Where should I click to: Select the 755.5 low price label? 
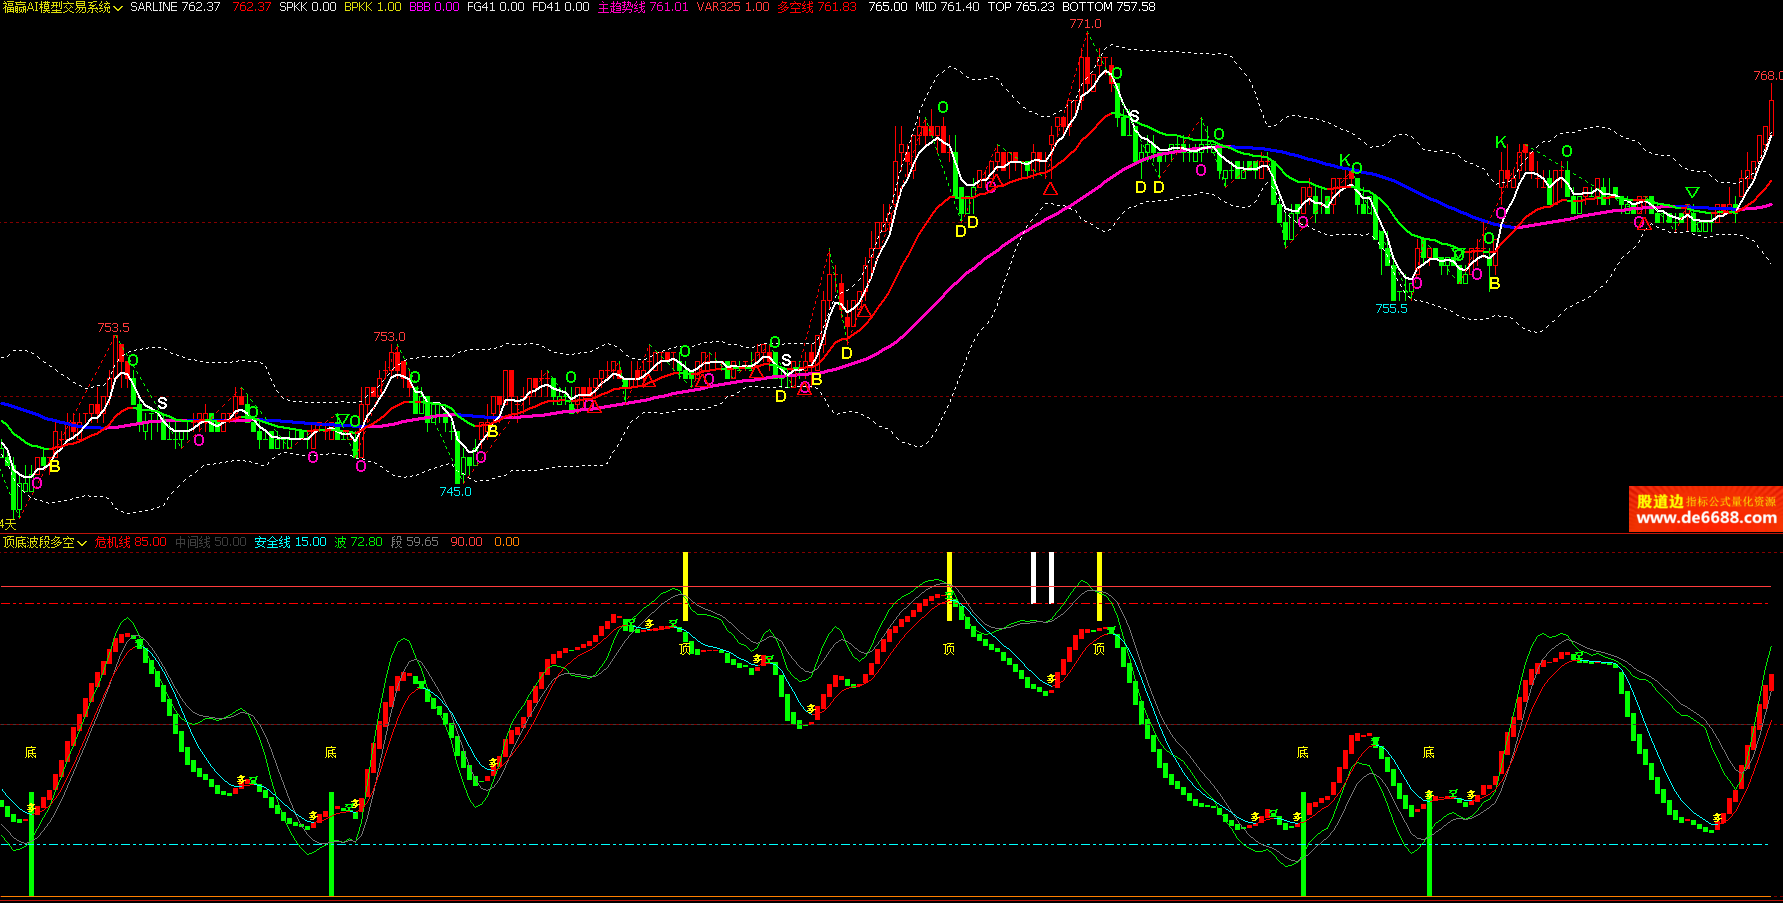(x=1391, y=309)
